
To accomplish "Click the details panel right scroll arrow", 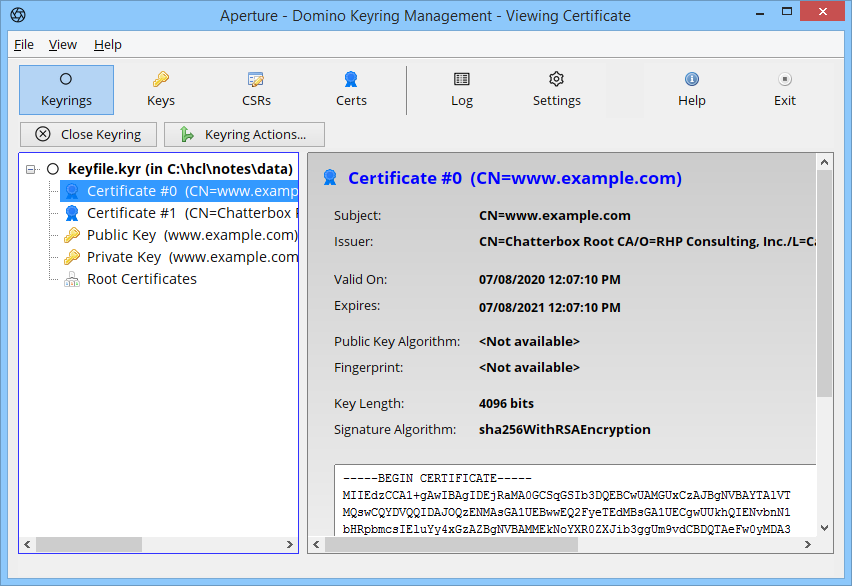I will pos(808,544).
